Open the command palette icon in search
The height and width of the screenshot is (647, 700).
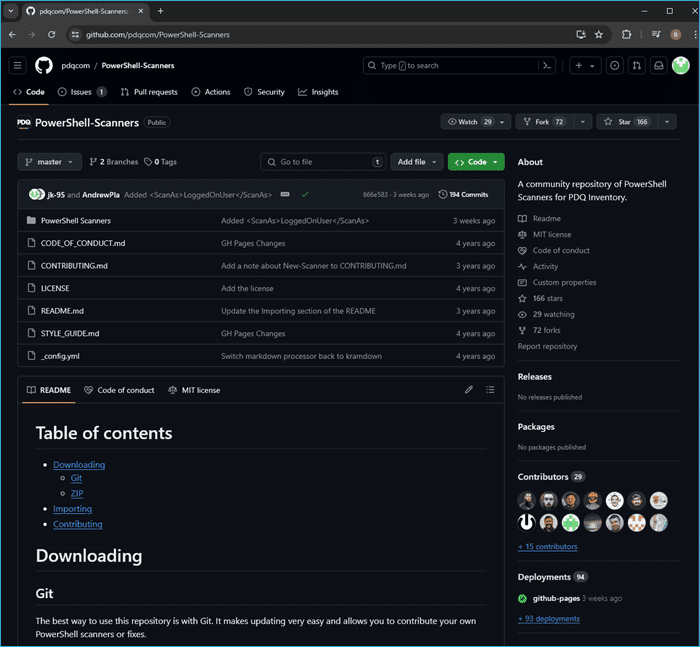coord(547,66)
